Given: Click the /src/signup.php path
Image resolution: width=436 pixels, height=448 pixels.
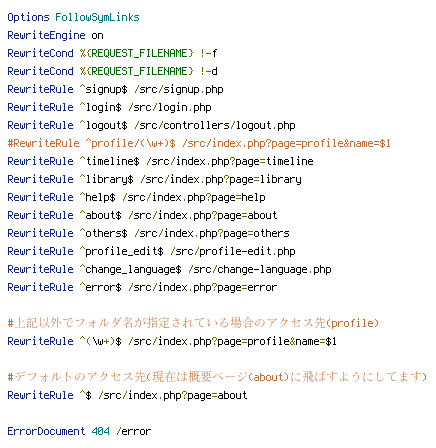Looking at the screenshot, I should [179, 90].
